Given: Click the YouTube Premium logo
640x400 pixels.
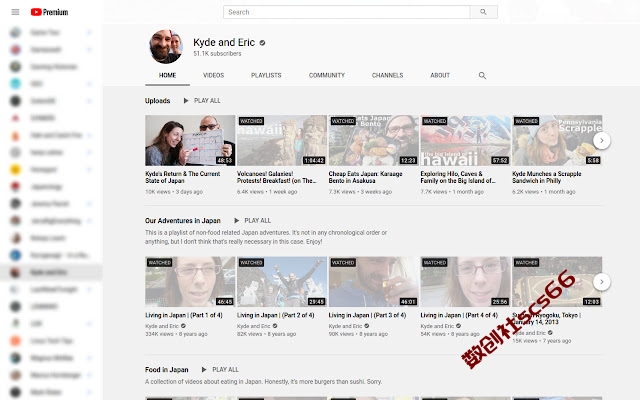Looking at the screenshot, I should [49, 12].
